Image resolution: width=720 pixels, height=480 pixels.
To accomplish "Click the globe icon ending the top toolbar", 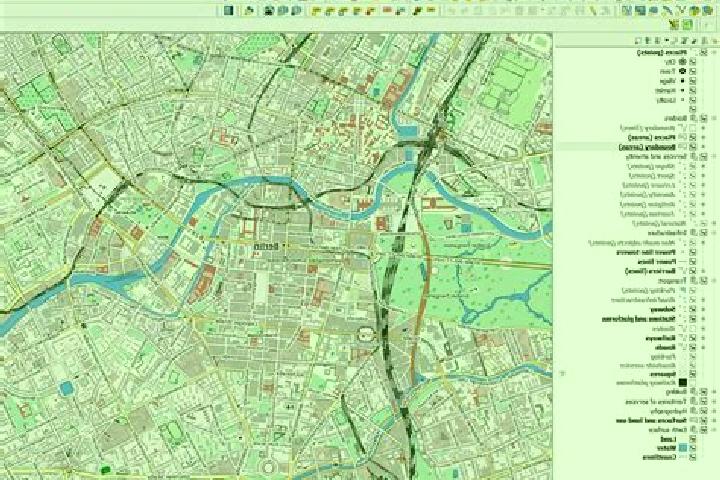I will tap(707, 11).
